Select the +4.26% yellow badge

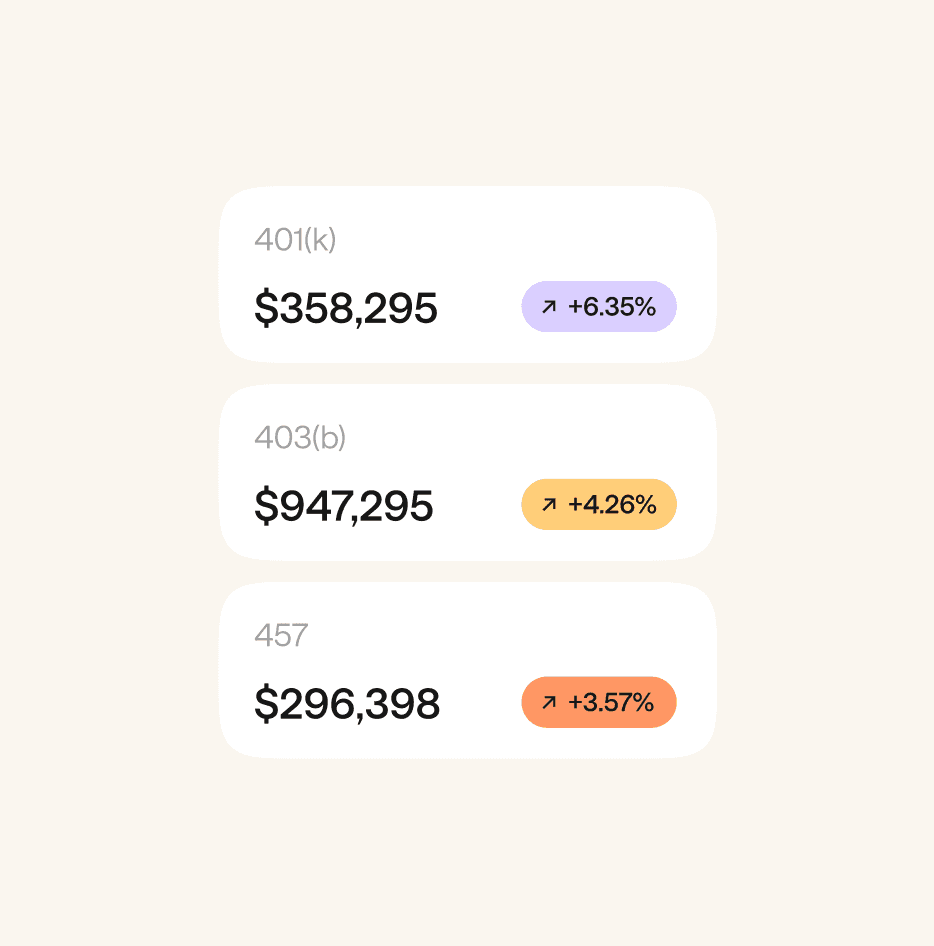599,504
